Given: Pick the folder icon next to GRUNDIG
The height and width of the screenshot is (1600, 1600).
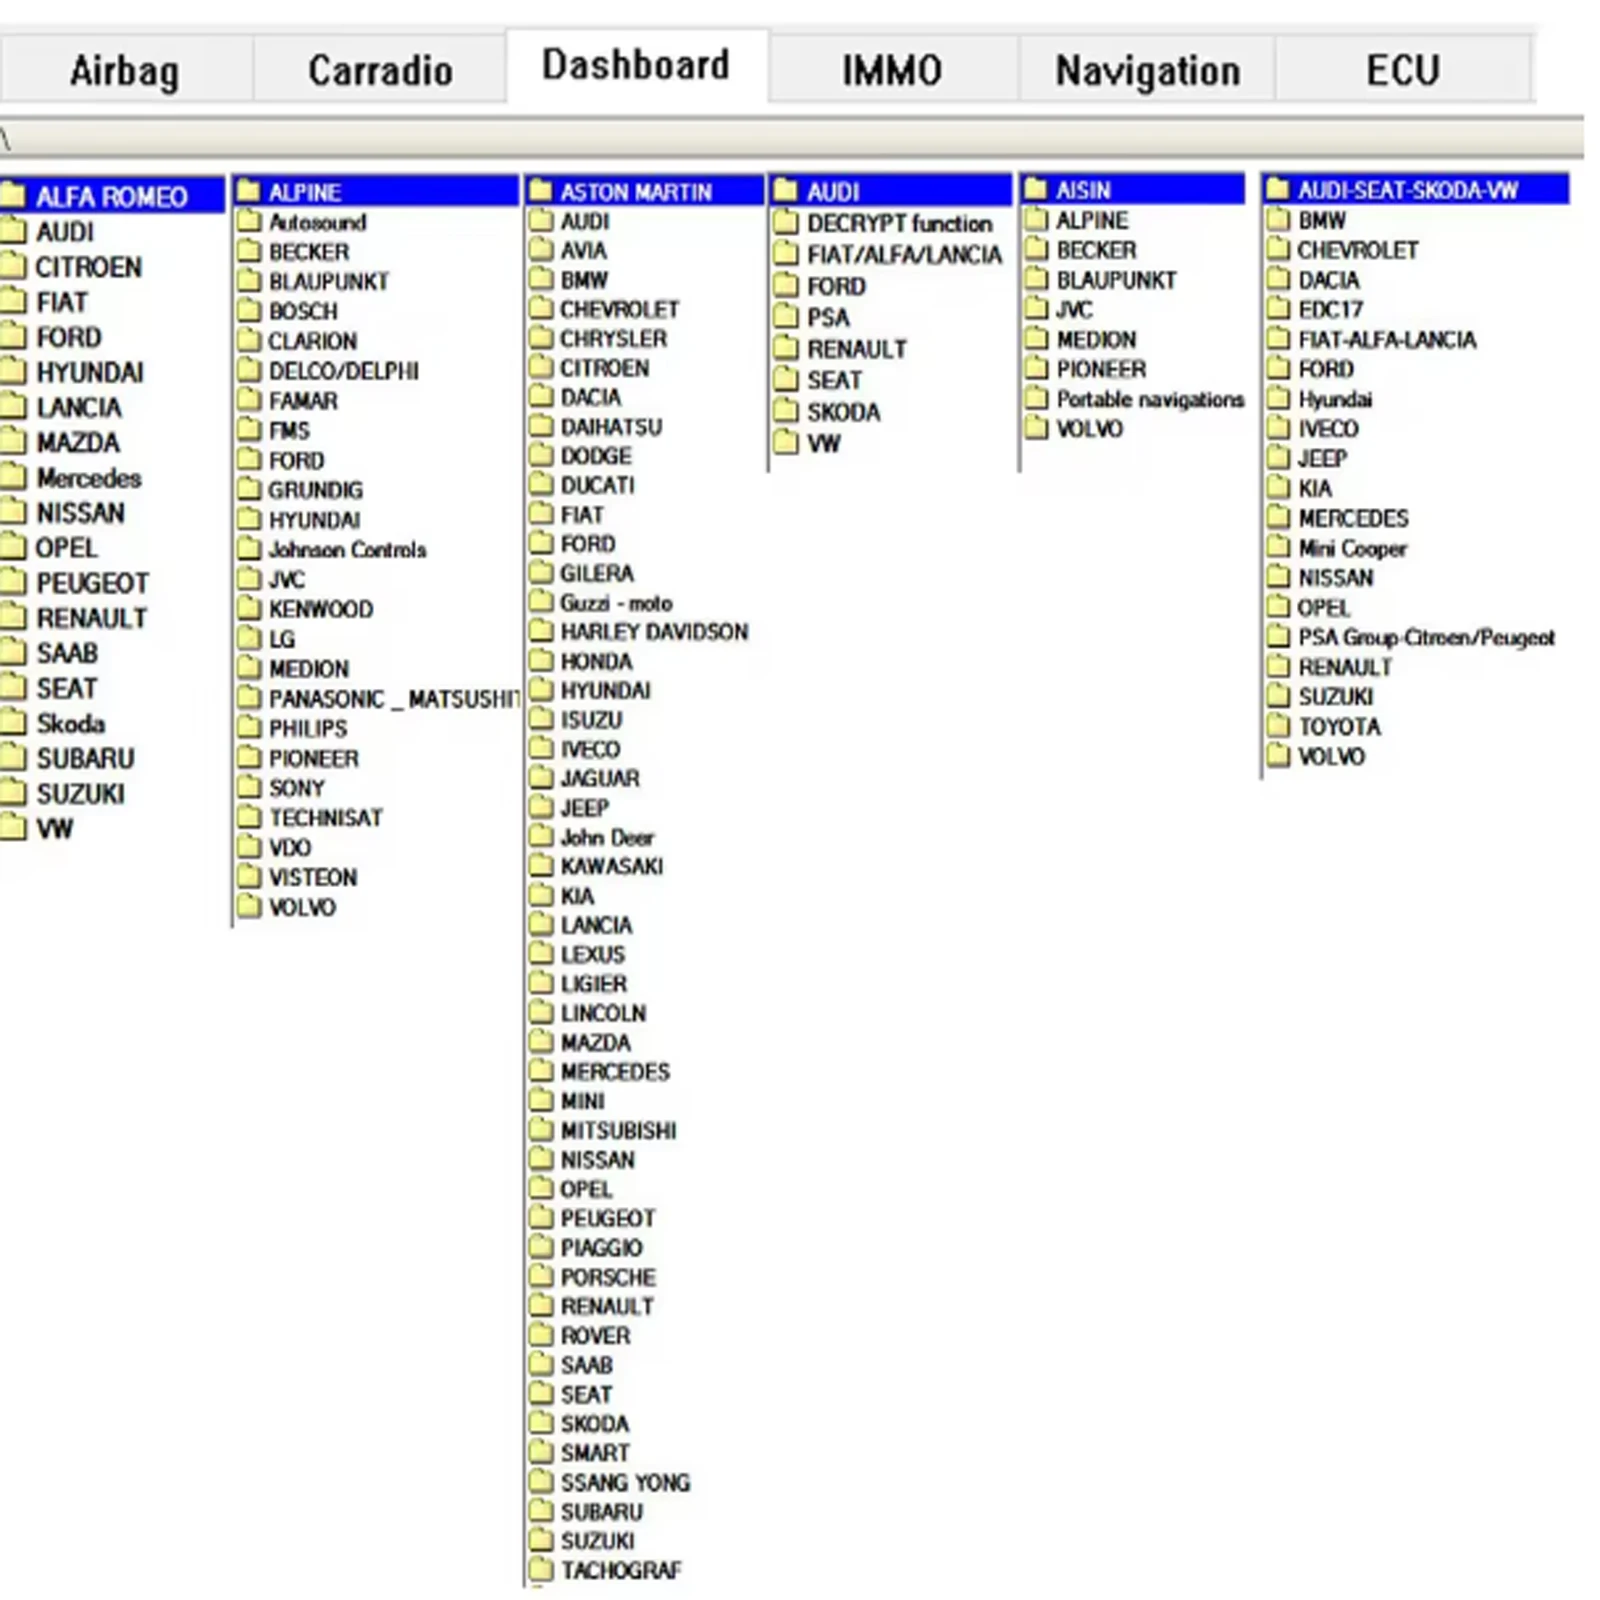Looking at the screenshot, I should [x=249, y=490].
